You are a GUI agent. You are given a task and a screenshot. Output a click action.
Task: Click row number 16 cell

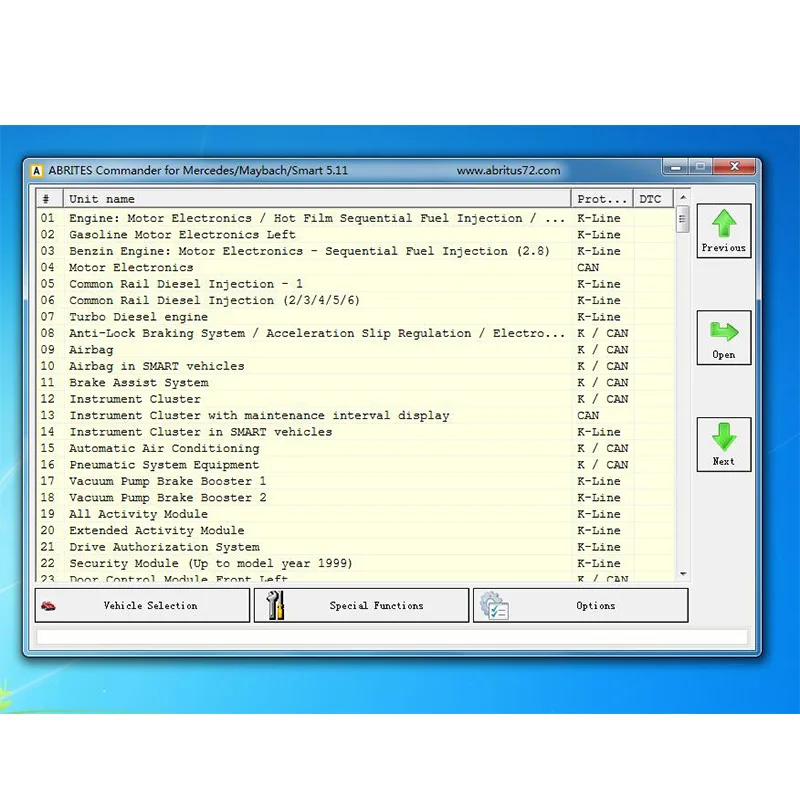click(x=49, y=464)
